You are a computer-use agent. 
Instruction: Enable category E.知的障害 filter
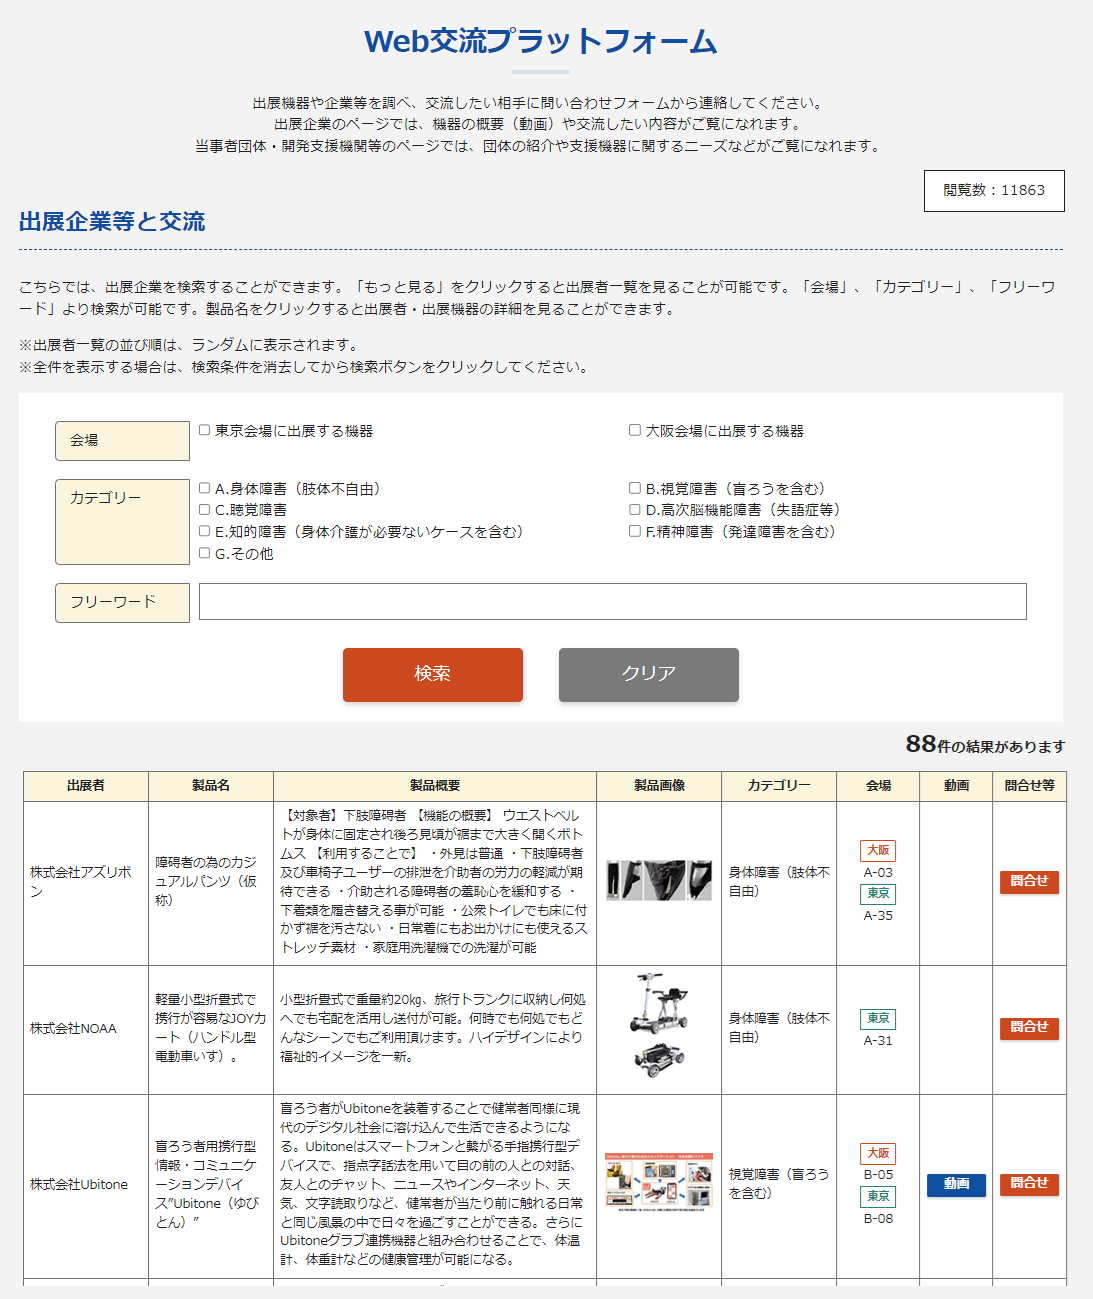coord(204,532)
